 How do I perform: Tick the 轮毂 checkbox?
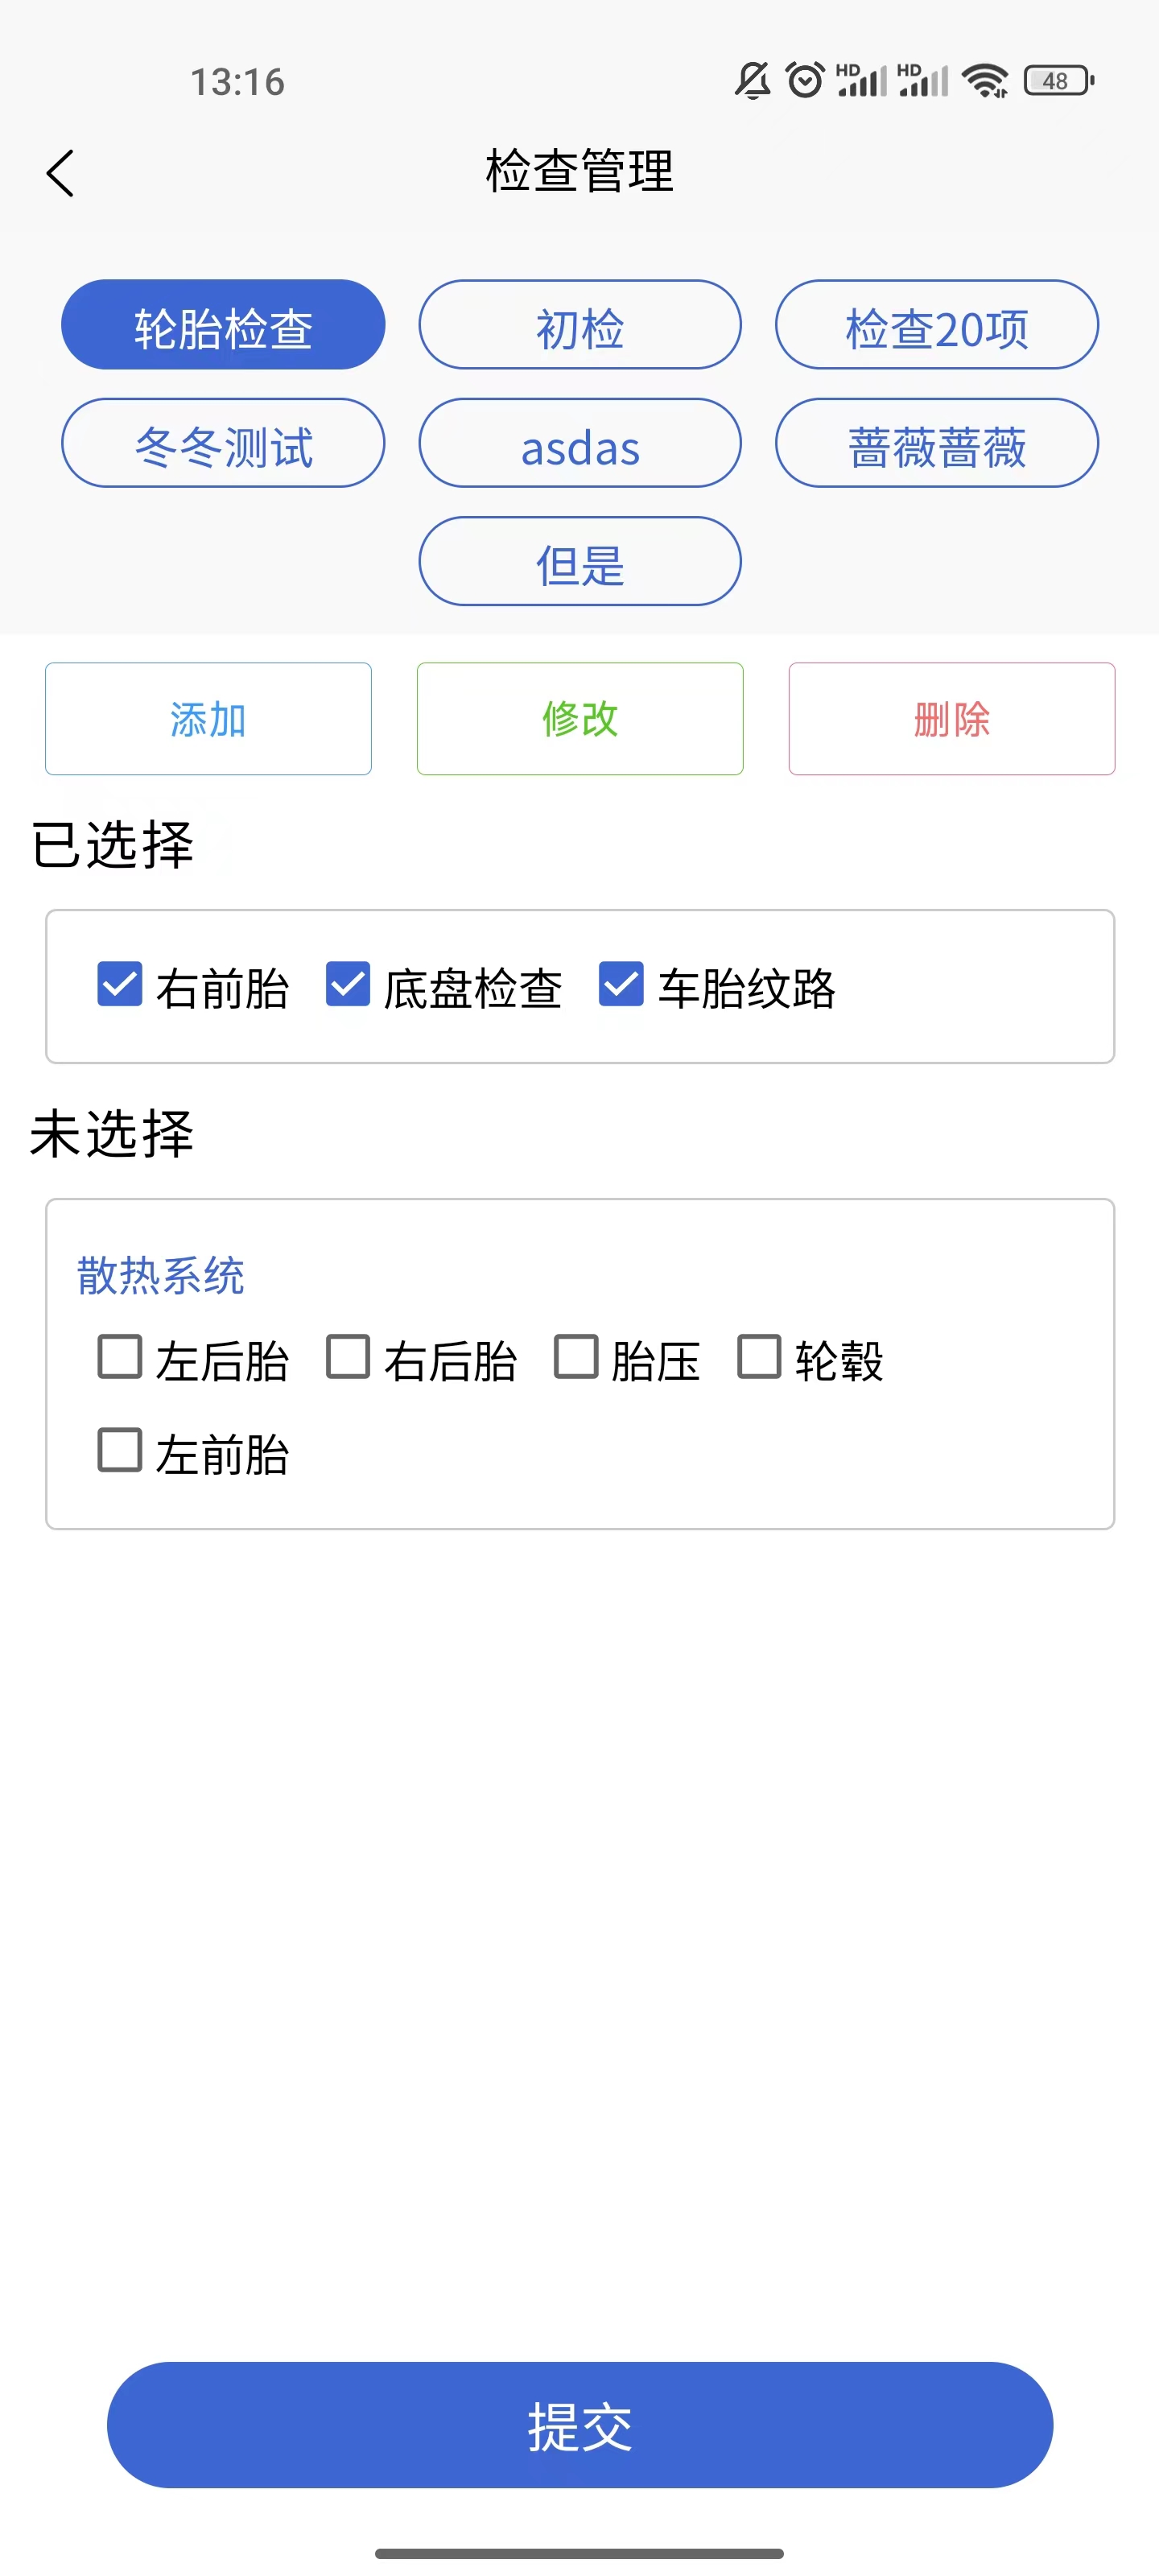coord(759,1357)
